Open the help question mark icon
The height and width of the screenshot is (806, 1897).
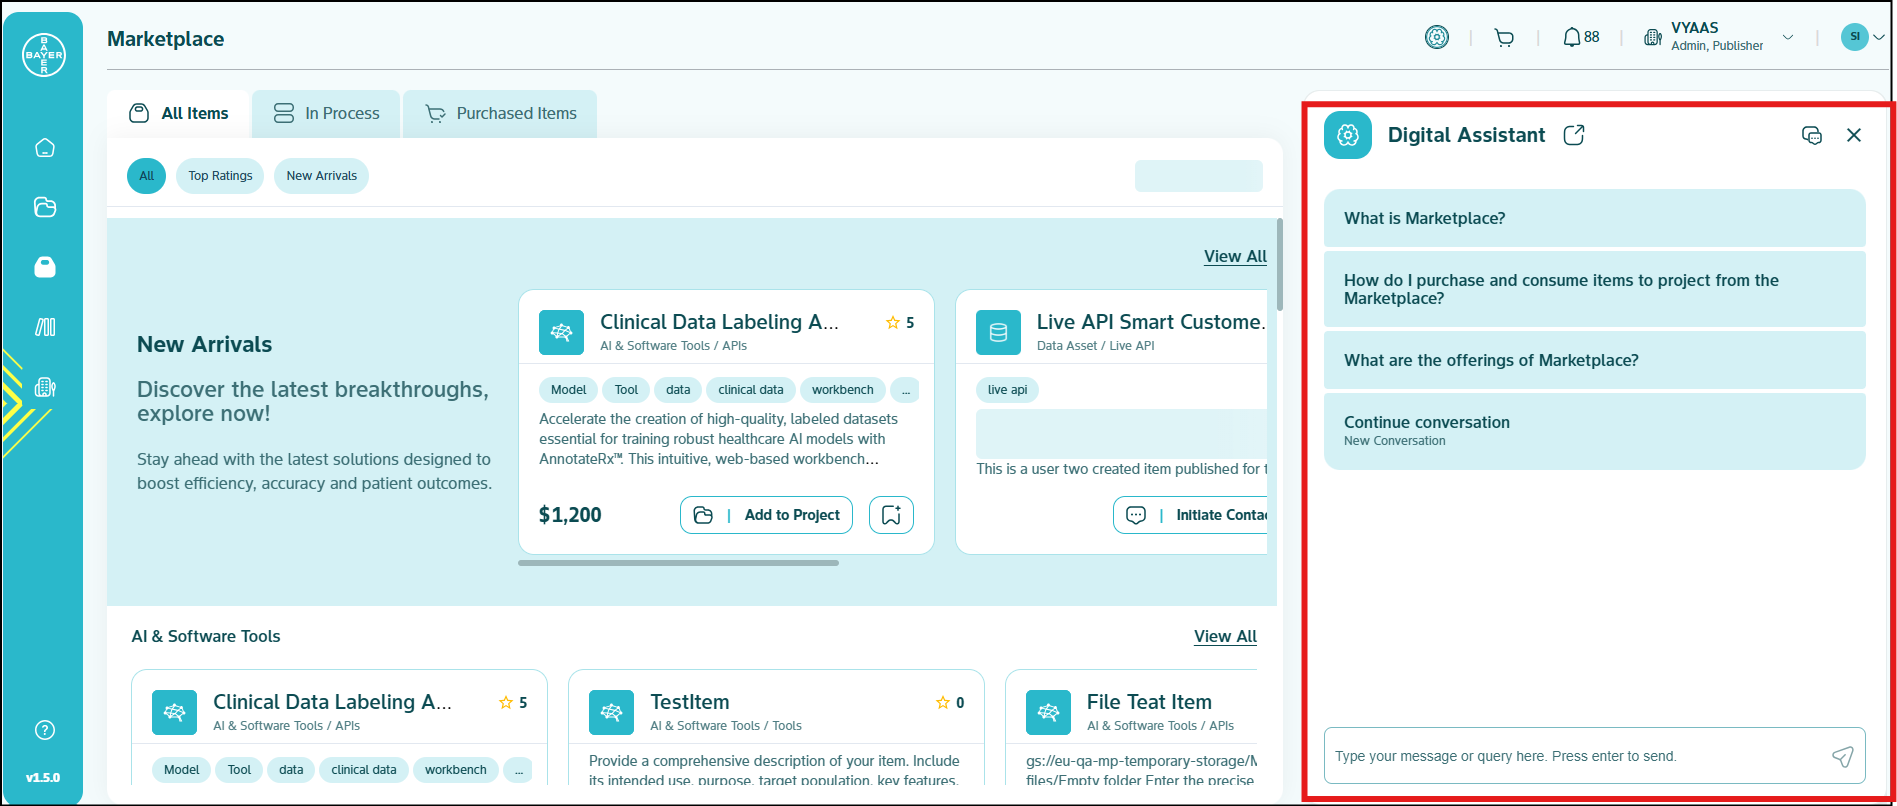click(45, 730)
